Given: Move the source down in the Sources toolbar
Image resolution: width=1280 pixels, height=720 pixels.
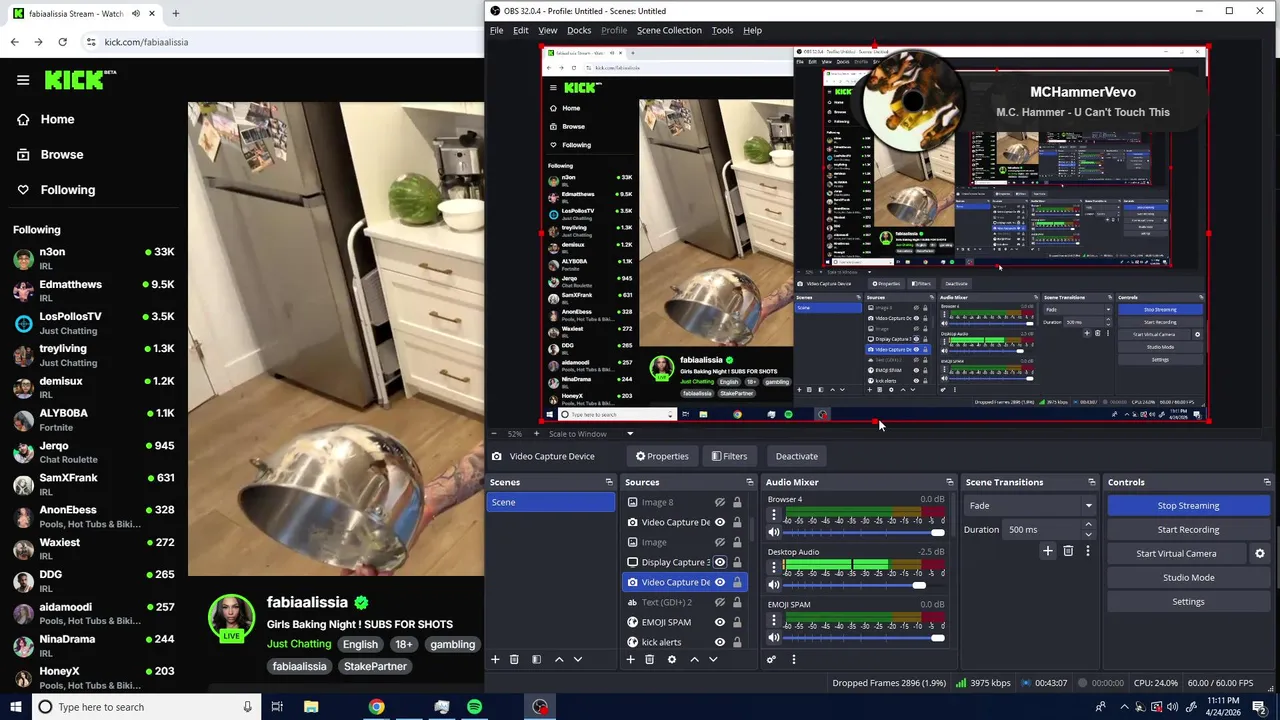Looking at the screenshot, I should coord(713,660).
